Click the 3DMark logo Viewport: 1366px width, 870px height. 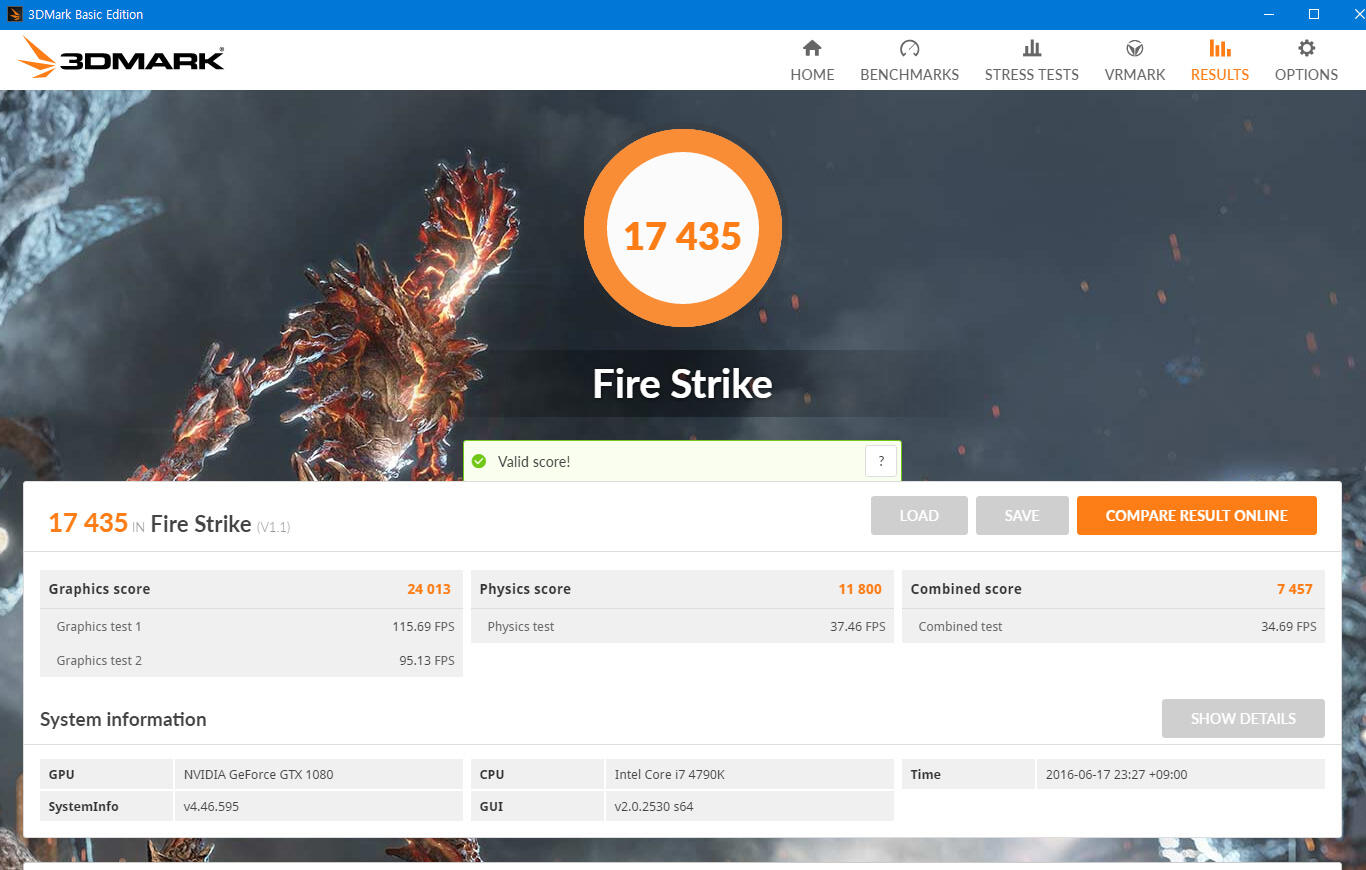[121, 58]
